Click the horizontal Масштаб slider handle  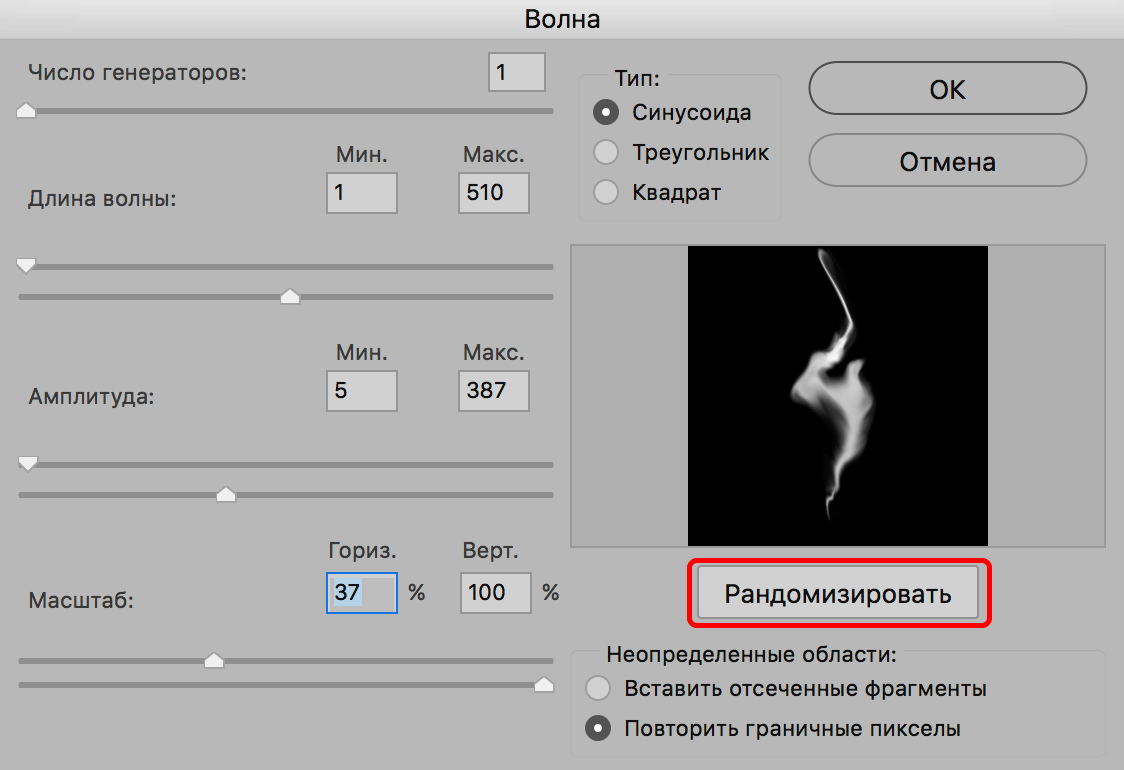(213, 660)
